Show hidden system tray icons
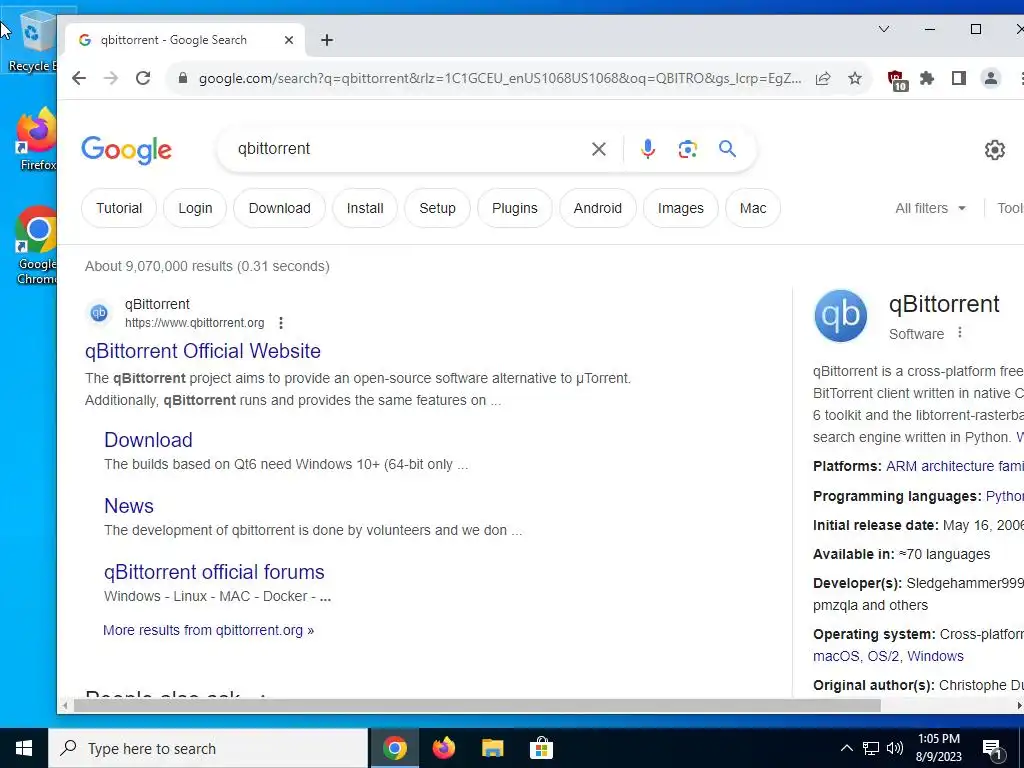 coord(846,748)
